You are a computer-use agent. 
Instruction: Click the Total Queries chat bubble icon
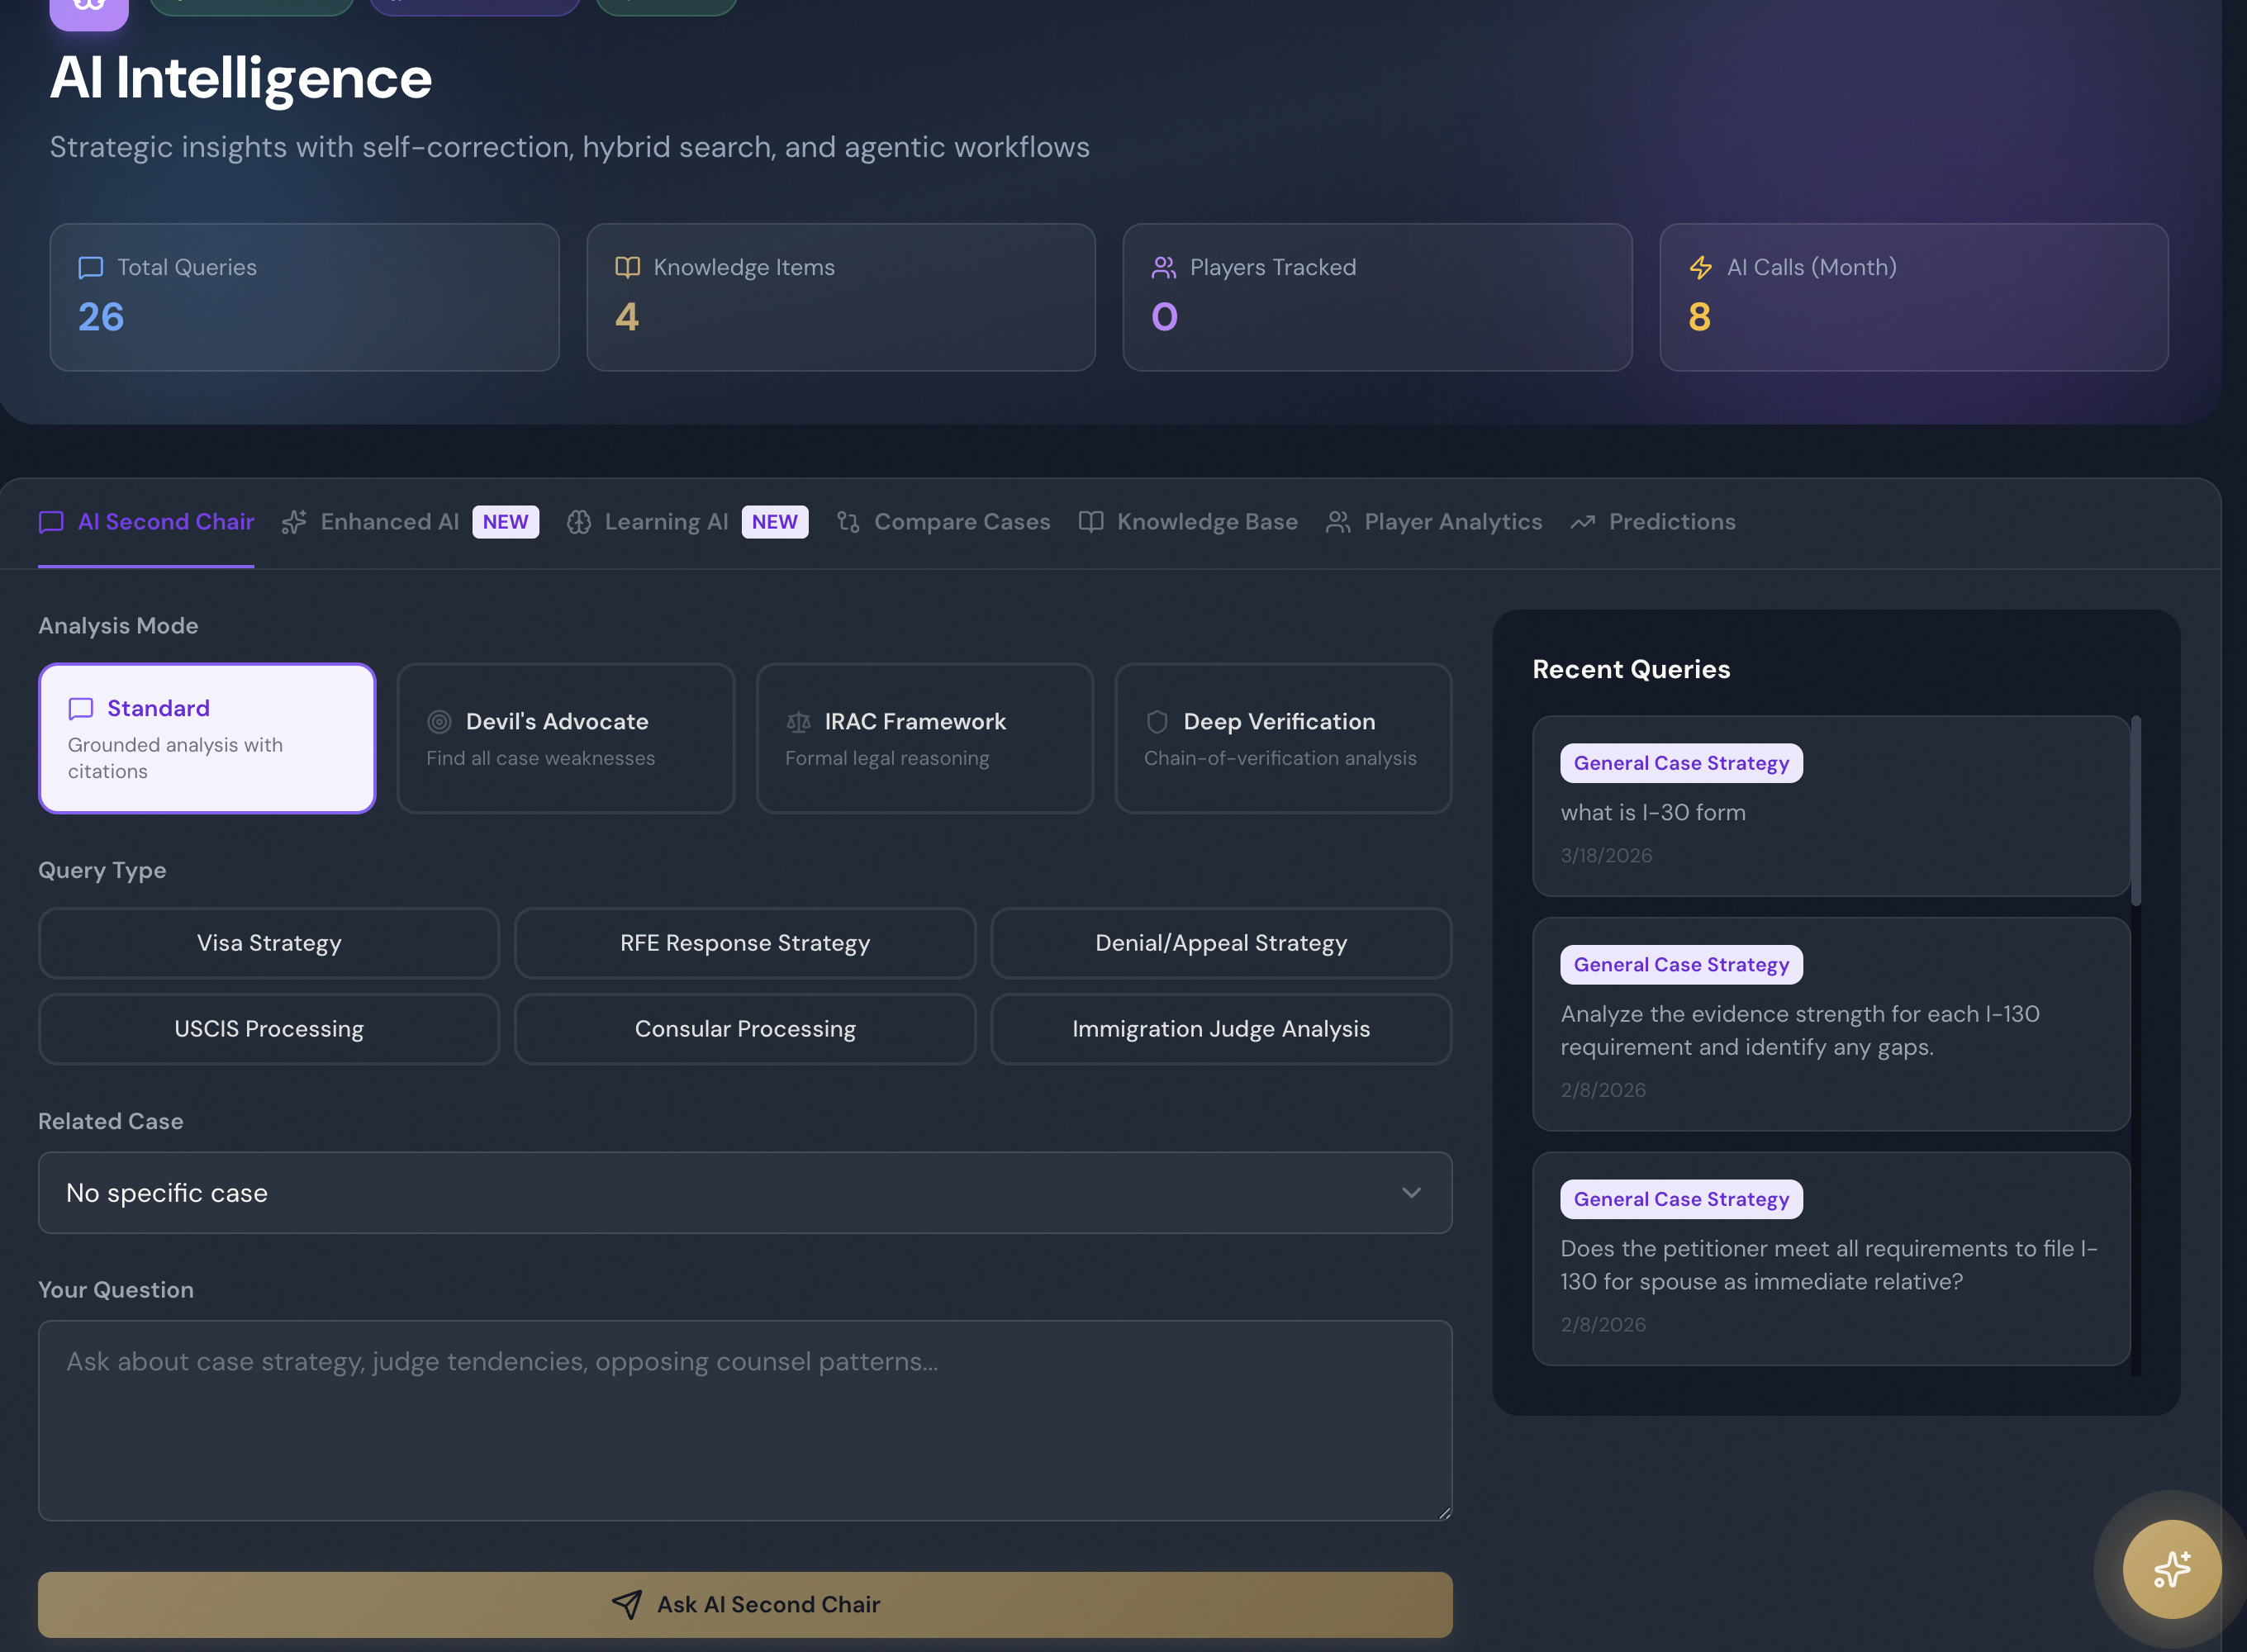click(x=91, y=268)
